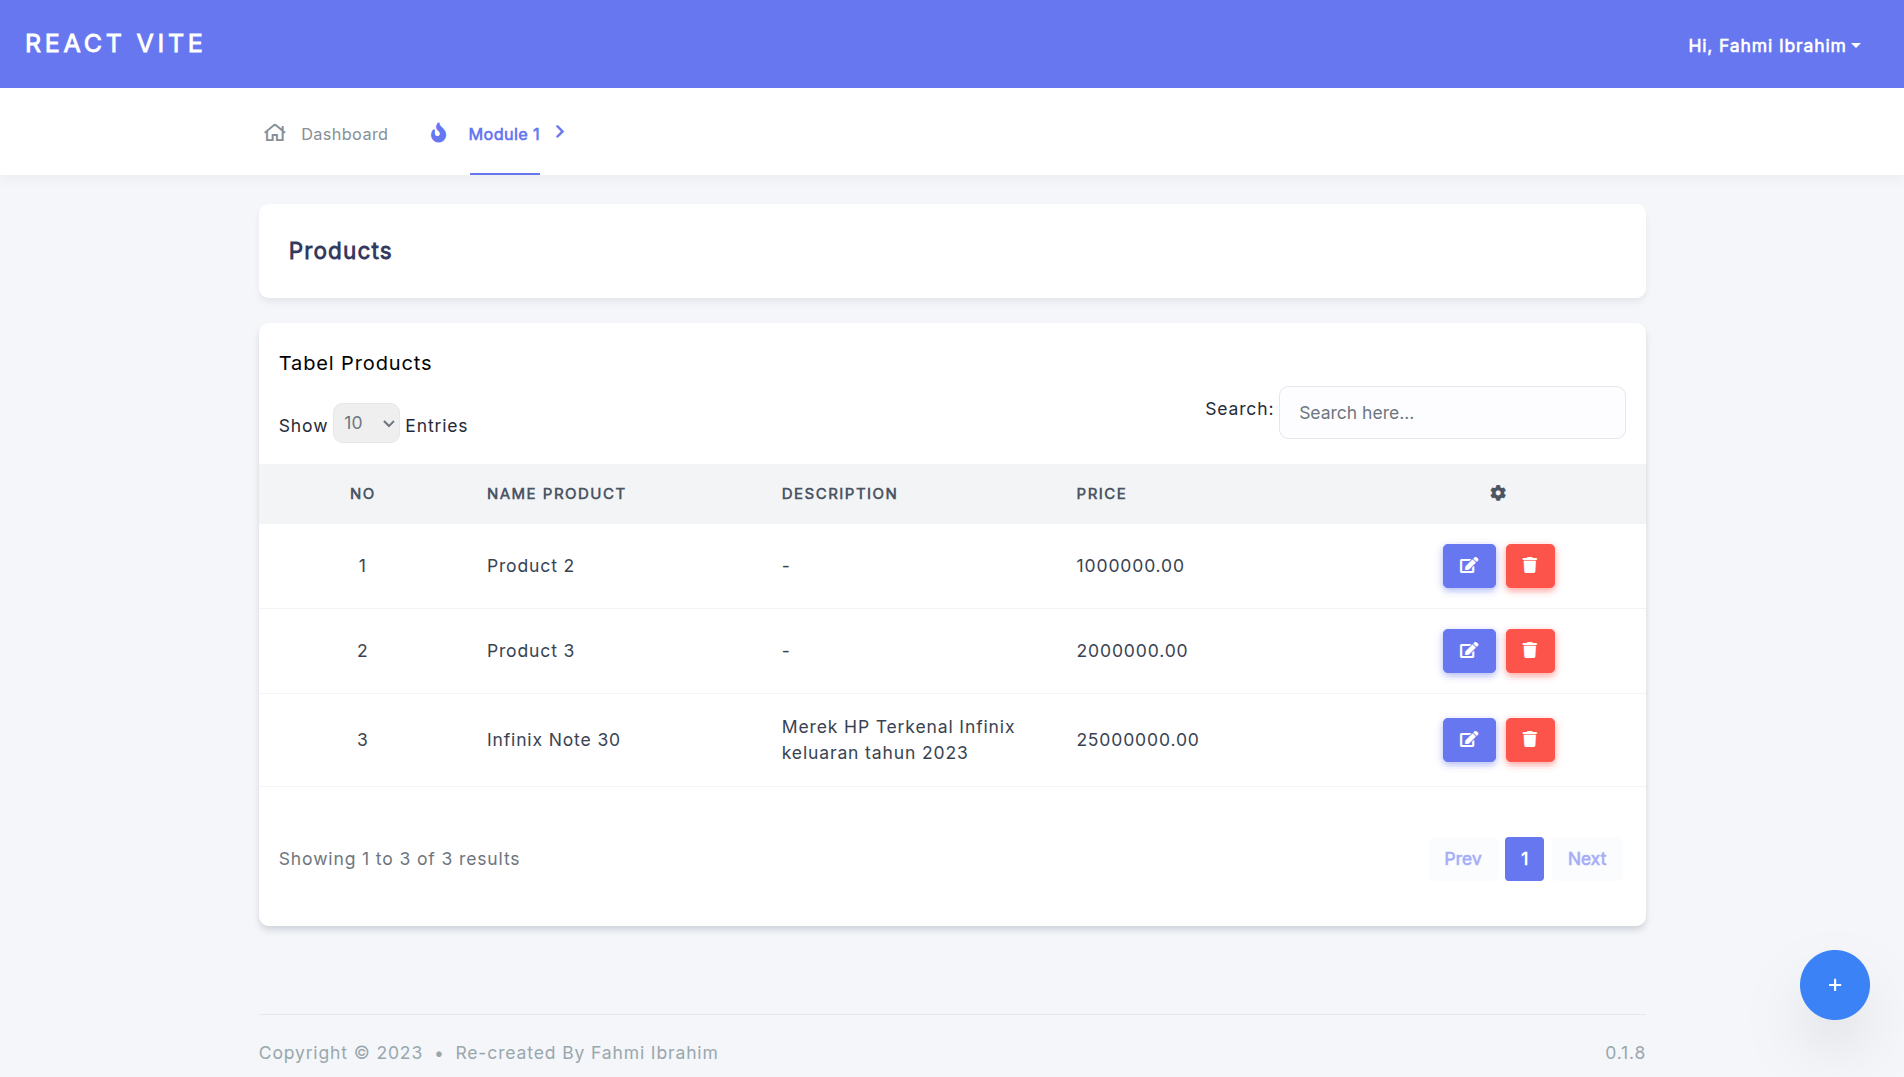This screenshot has height=1077, width=1904.
Task: Click the gear icon in table header
Action: (1497, 493)
